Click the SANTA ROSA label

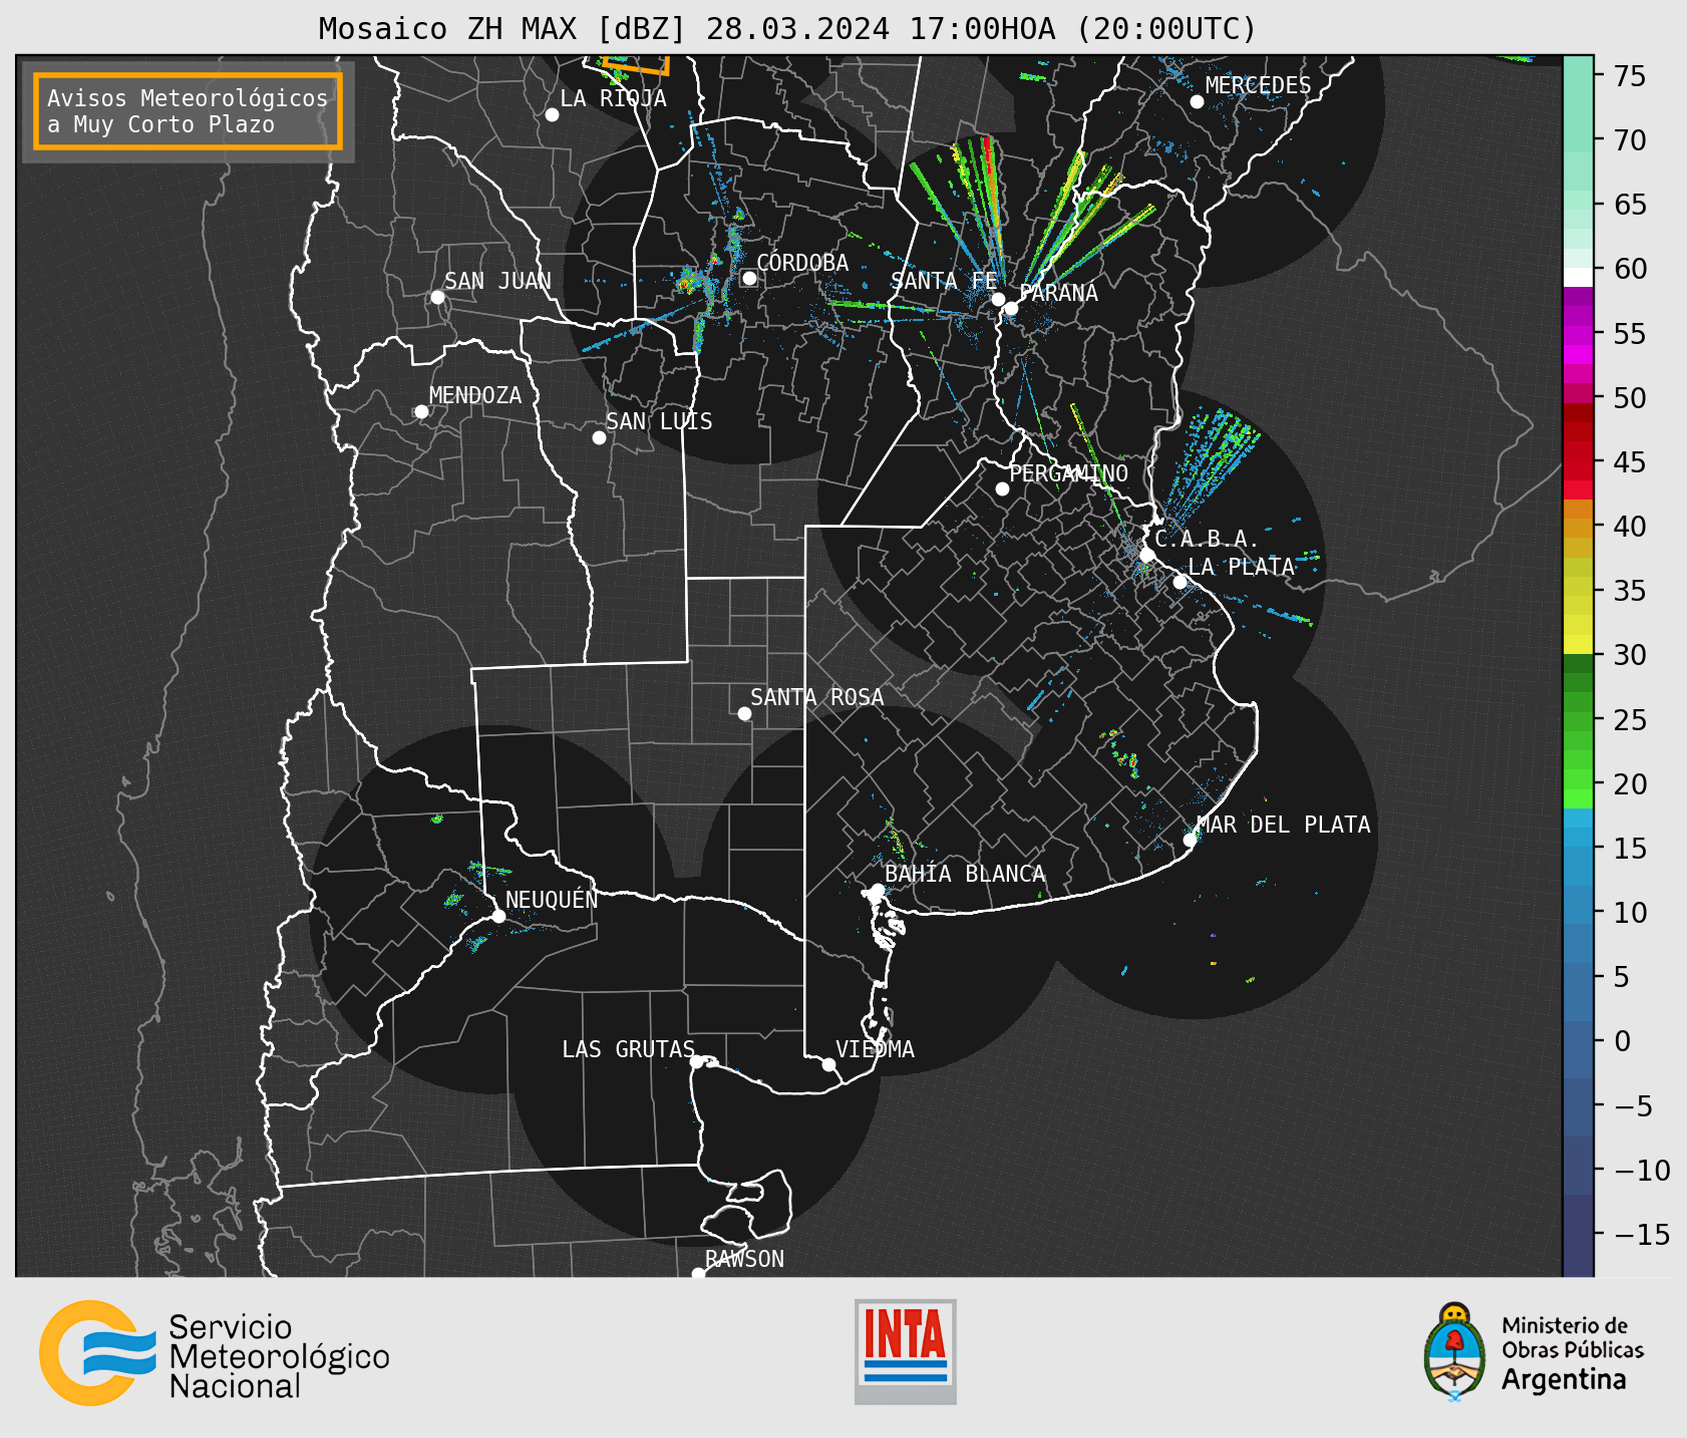point(817,697)
